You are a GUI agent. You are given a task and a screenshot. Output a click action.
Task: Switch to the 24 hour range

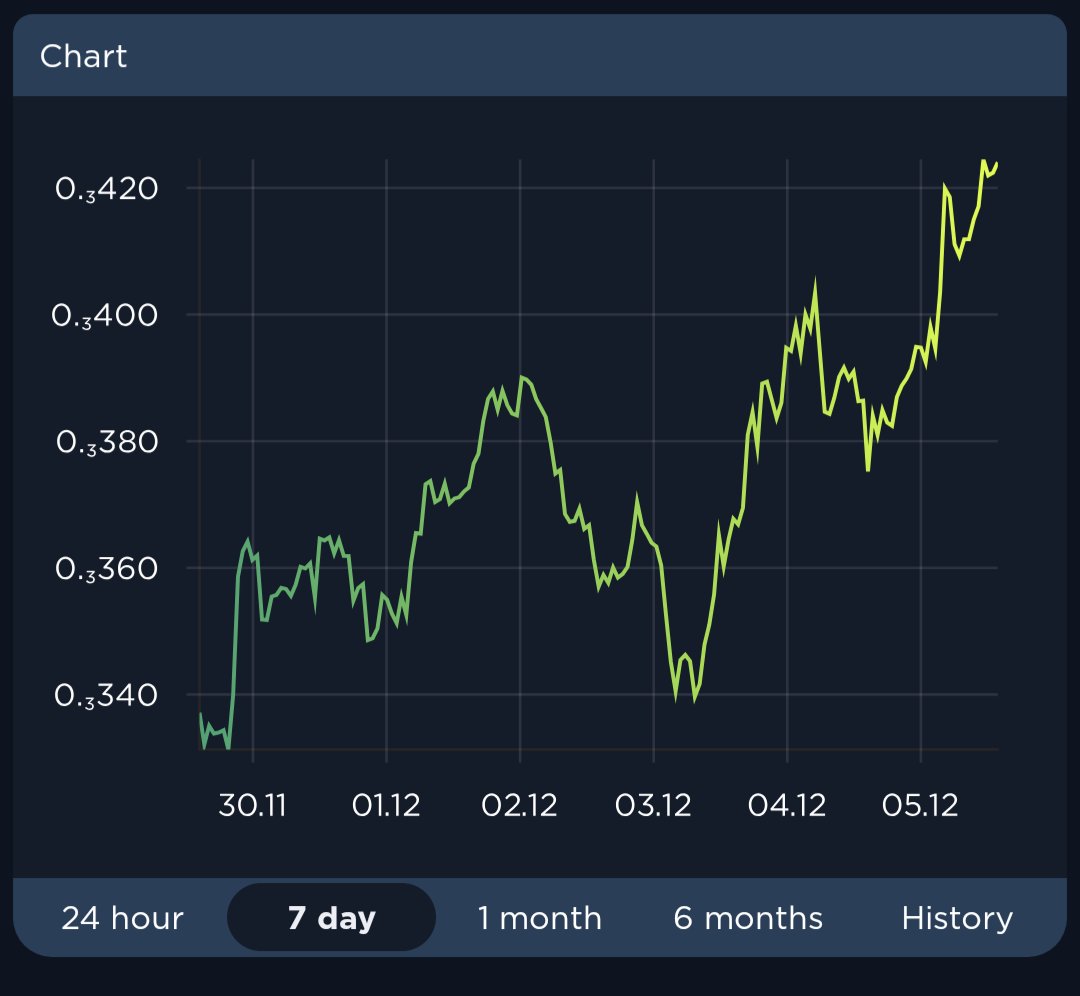pos(123,918)
